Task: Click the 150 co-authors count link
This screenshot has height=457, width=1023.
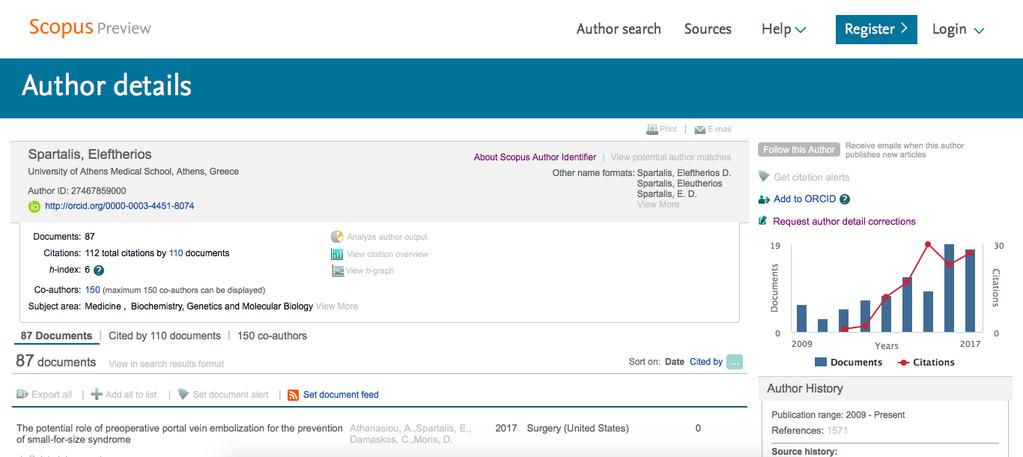Action: [x=93, y=290]
